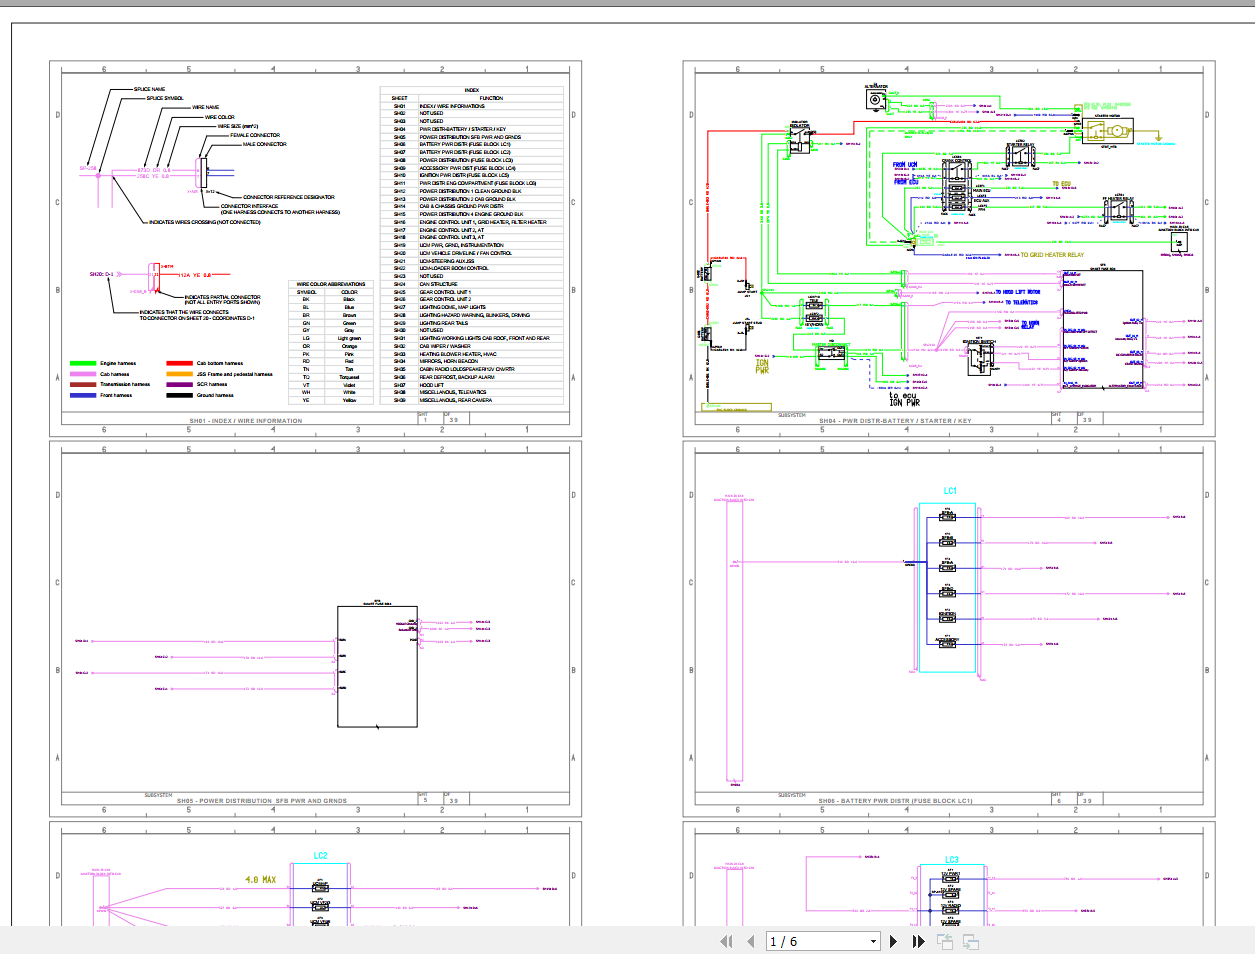The image size is (1255, 954).
Task: Jump to the last page of the document
Action: (x=918, y=941)
